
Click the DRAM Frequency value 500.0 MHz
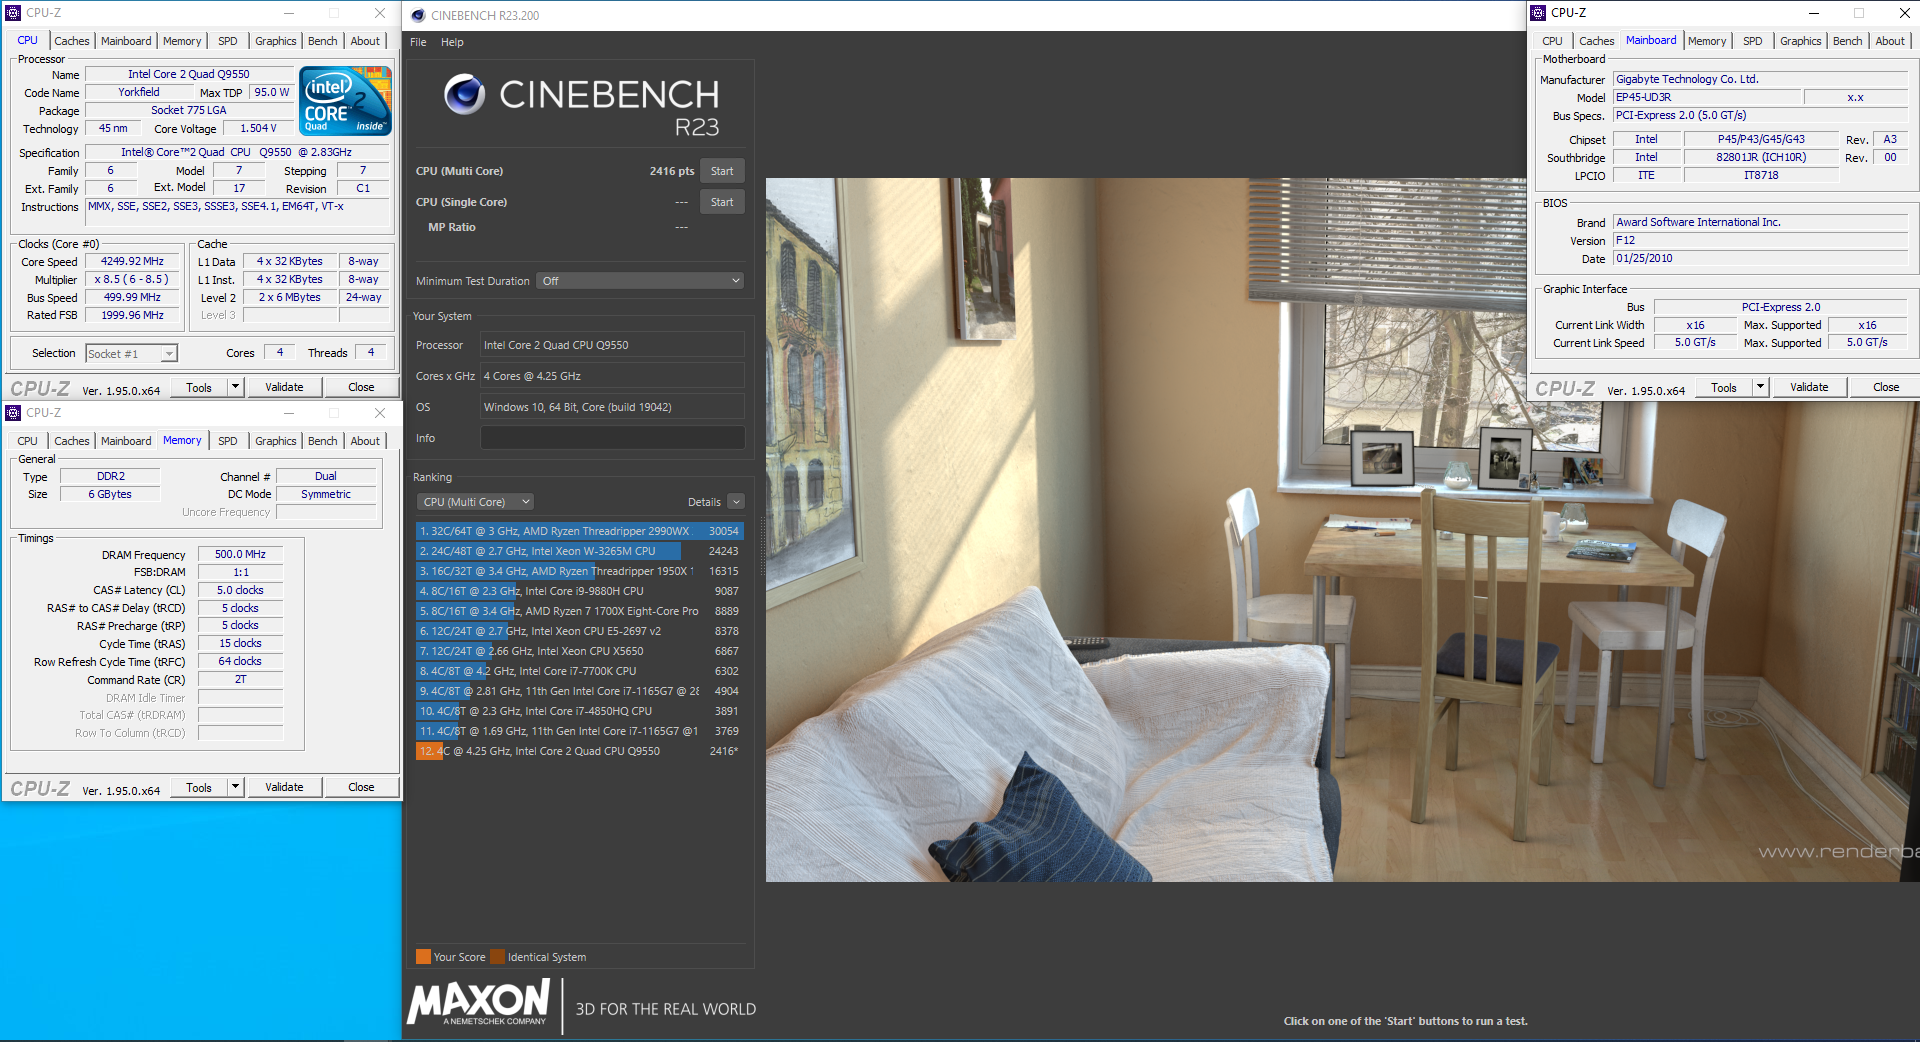[240, 554]
